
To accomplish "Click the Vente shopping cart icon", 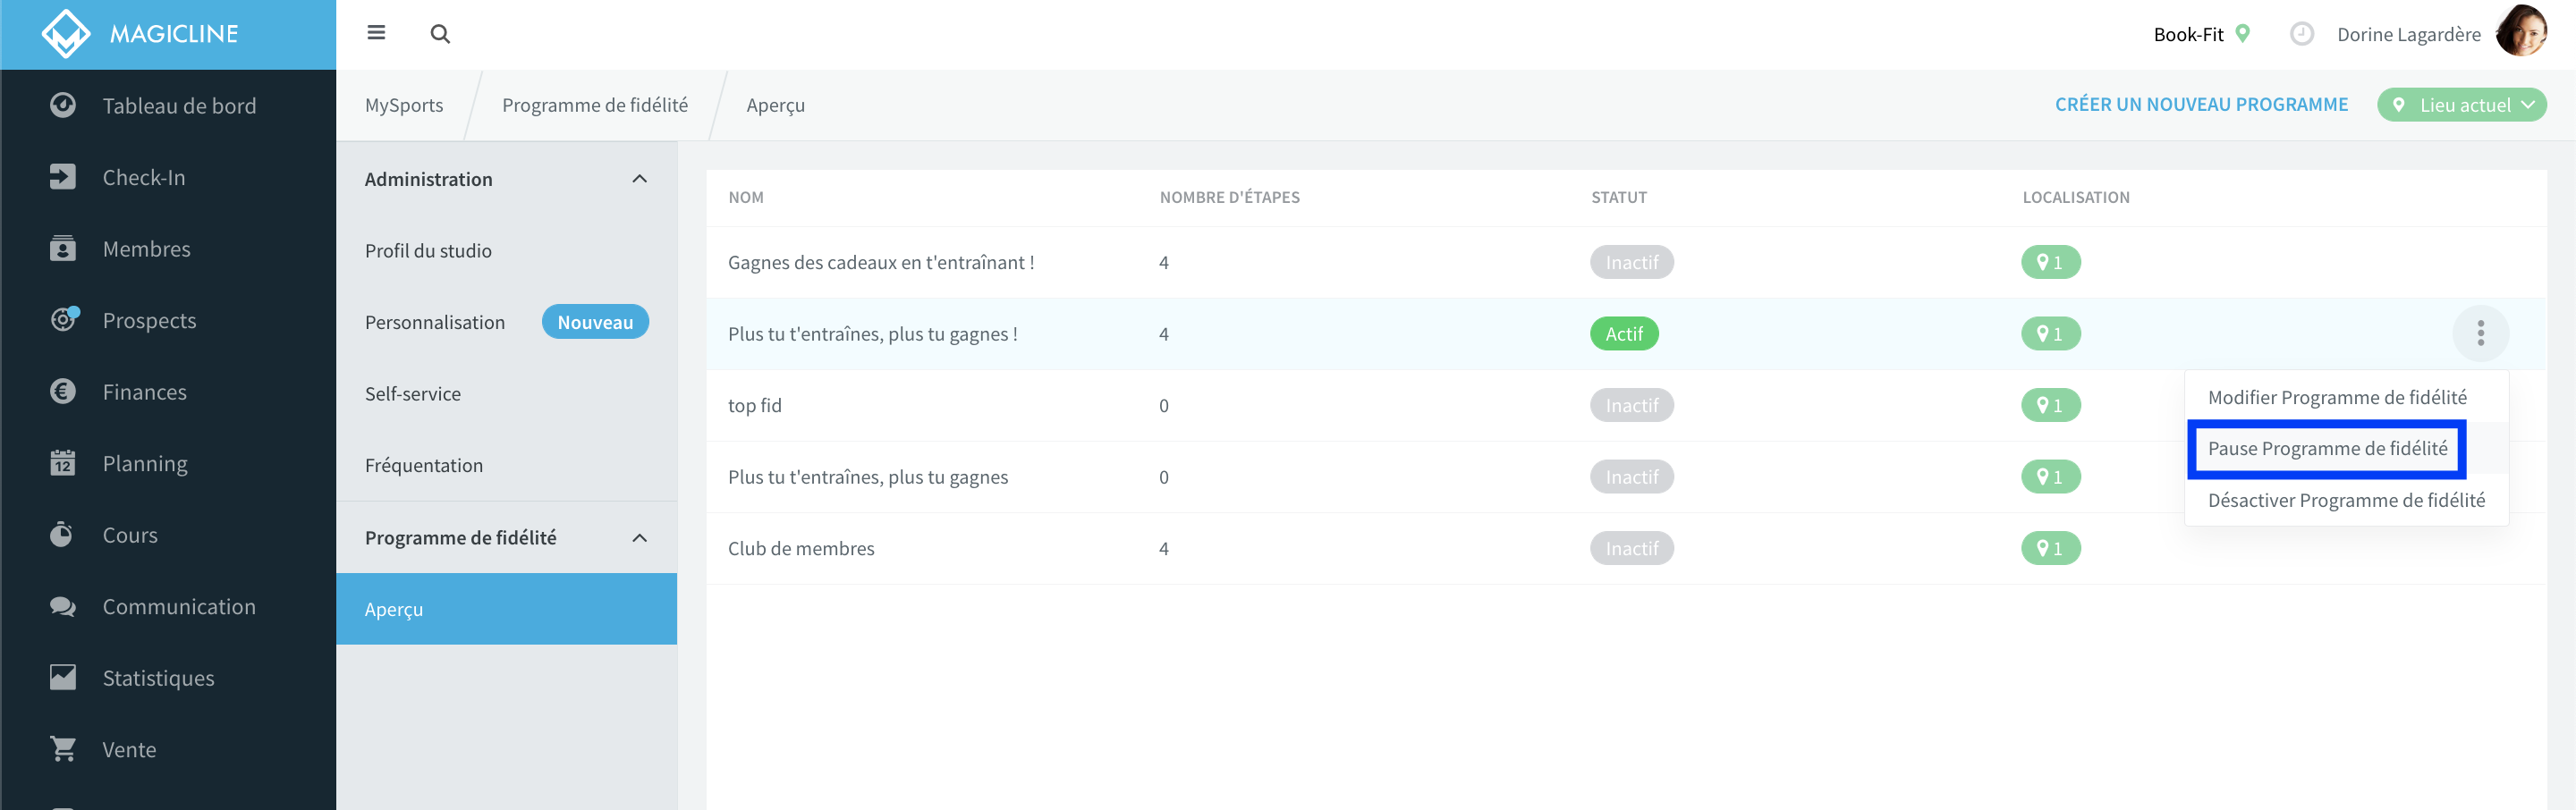I will pyautogui.click(x=63, y=749).
